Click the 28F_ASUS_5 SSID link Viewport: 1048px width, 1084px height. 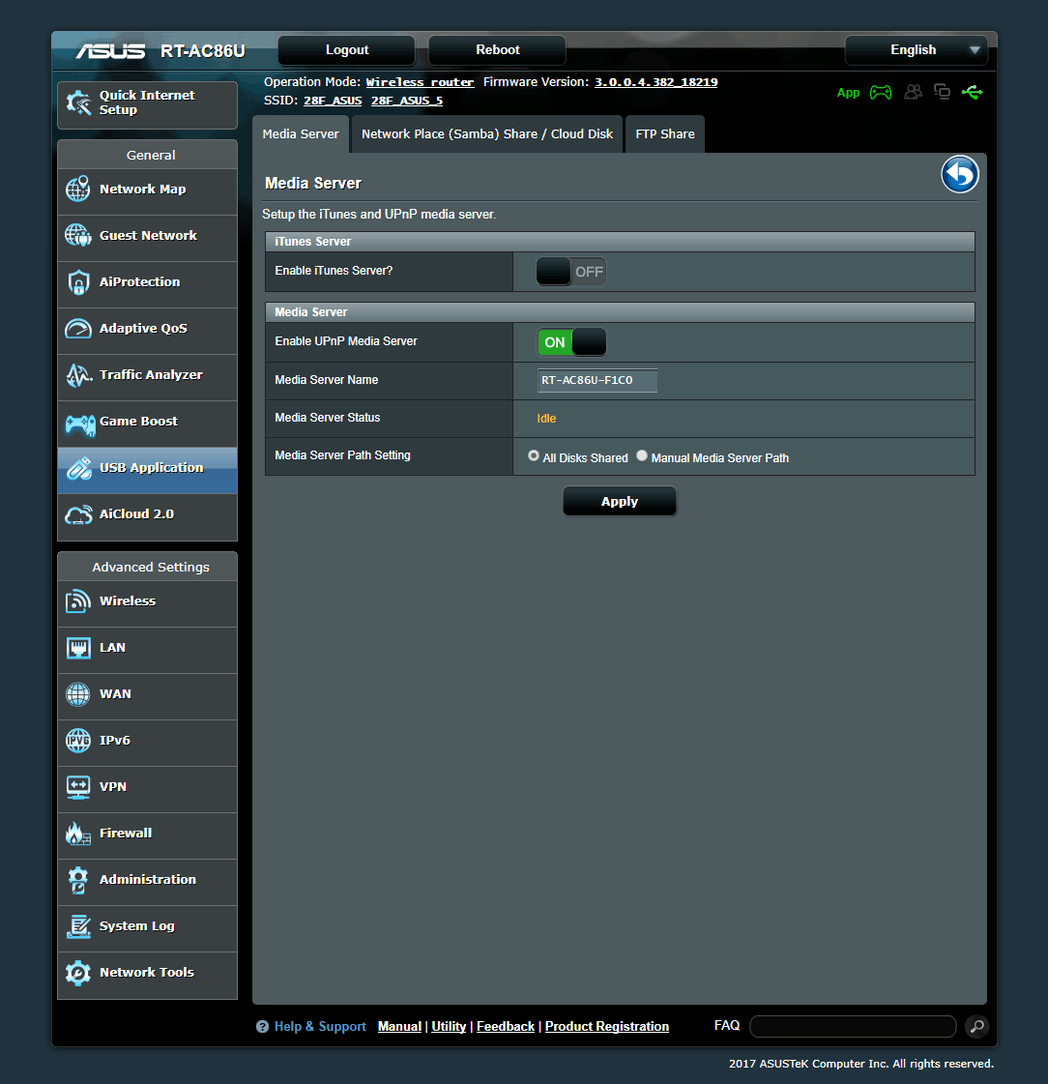406,100
